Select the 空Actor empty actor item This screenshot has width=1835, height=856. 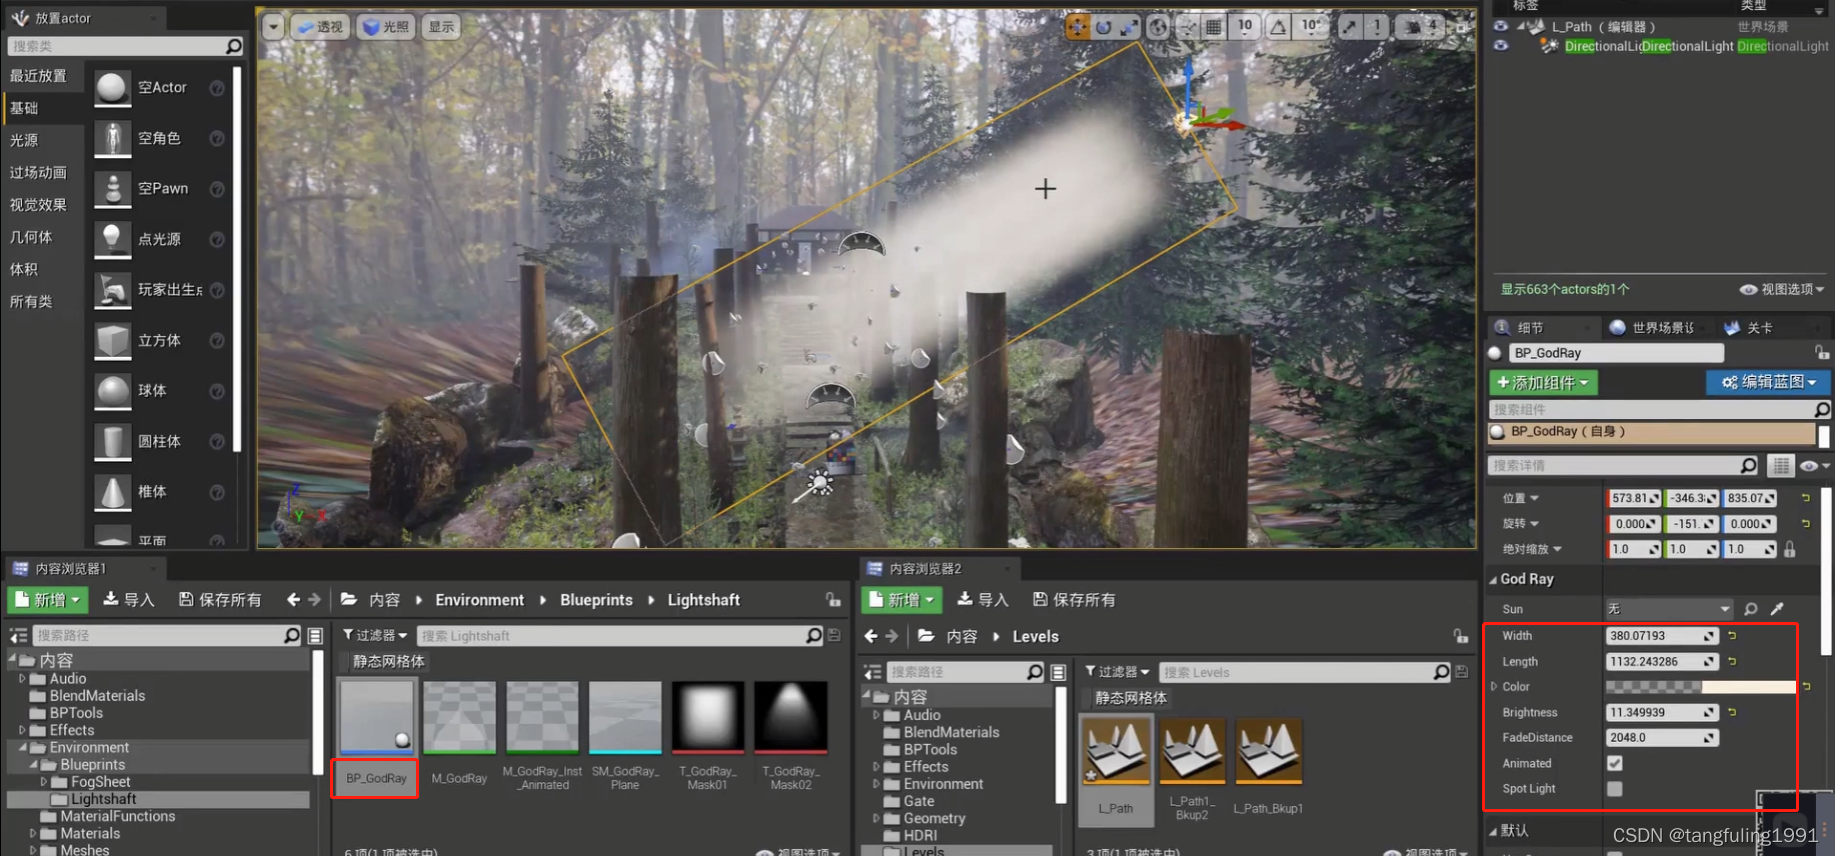(160, 88)
